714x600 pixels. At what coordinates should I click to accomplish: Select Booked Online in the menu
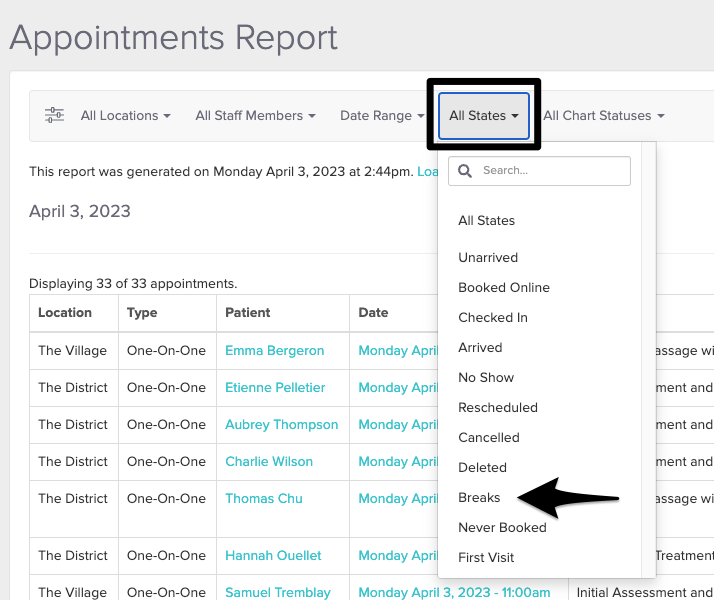504,287
